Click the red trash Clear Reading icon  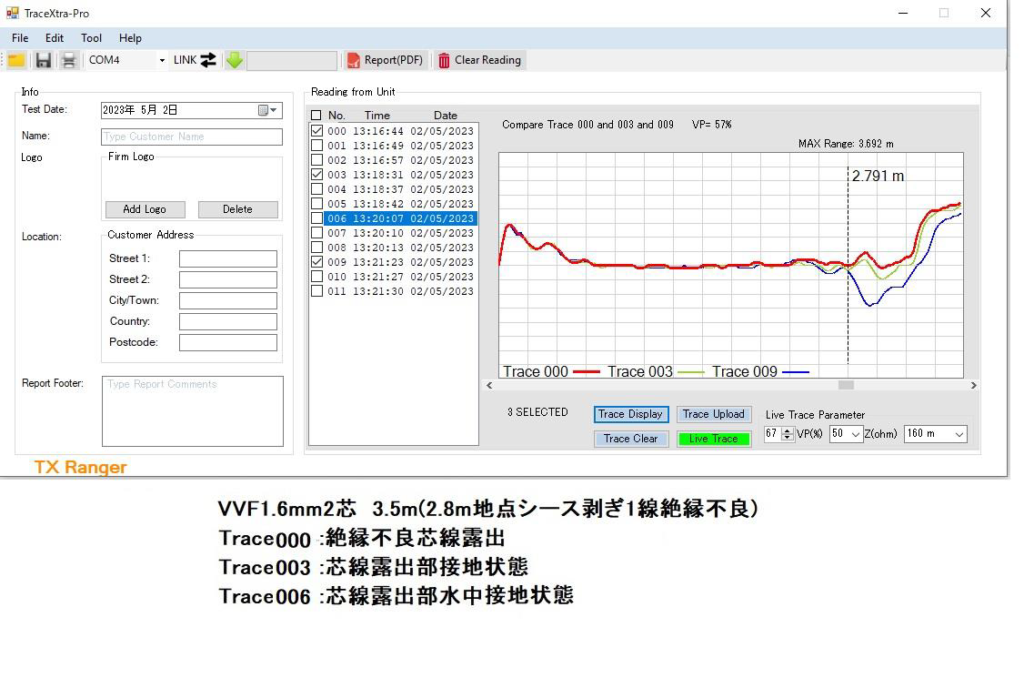(x=444, y=60)
